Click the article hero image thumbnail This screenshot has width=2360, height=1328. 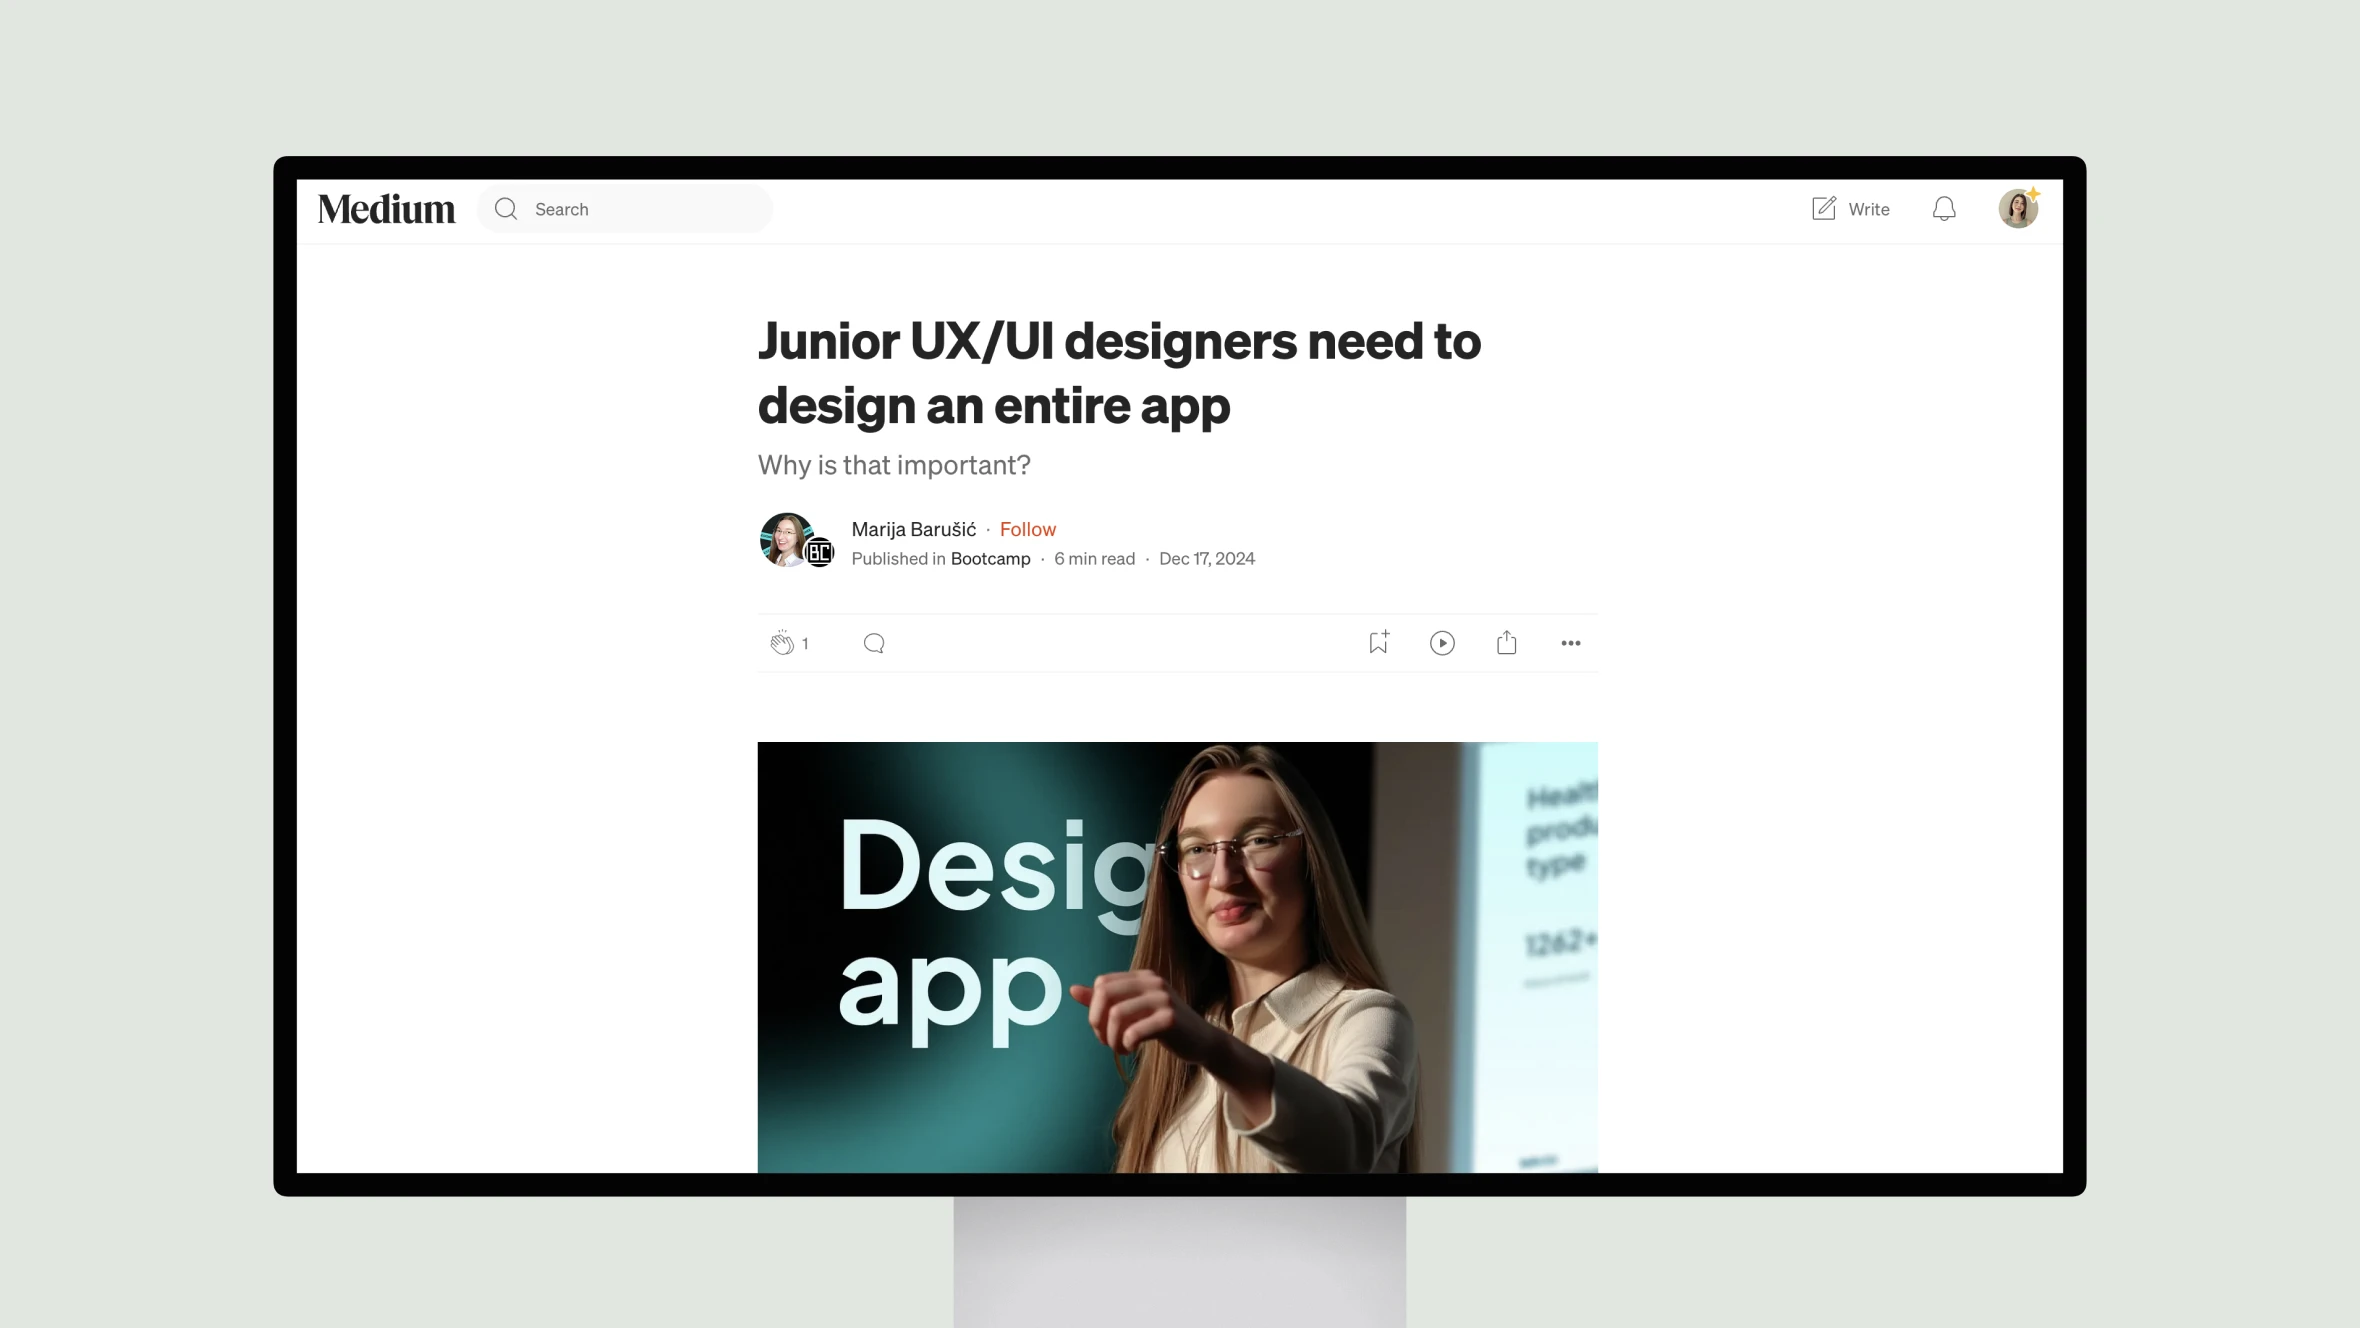1178,957
